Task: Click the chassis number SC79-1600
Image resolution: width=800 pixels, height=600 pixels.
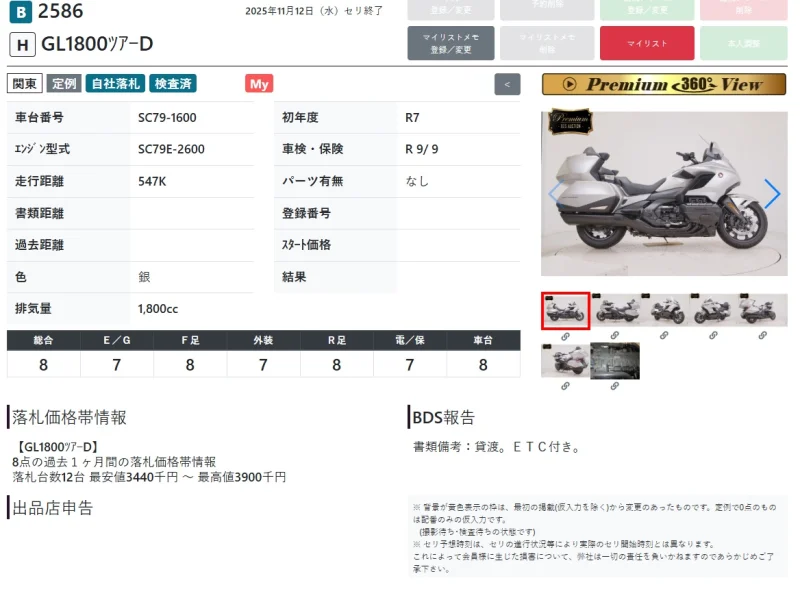Action: pyautogui.click(x=167, y=118)
